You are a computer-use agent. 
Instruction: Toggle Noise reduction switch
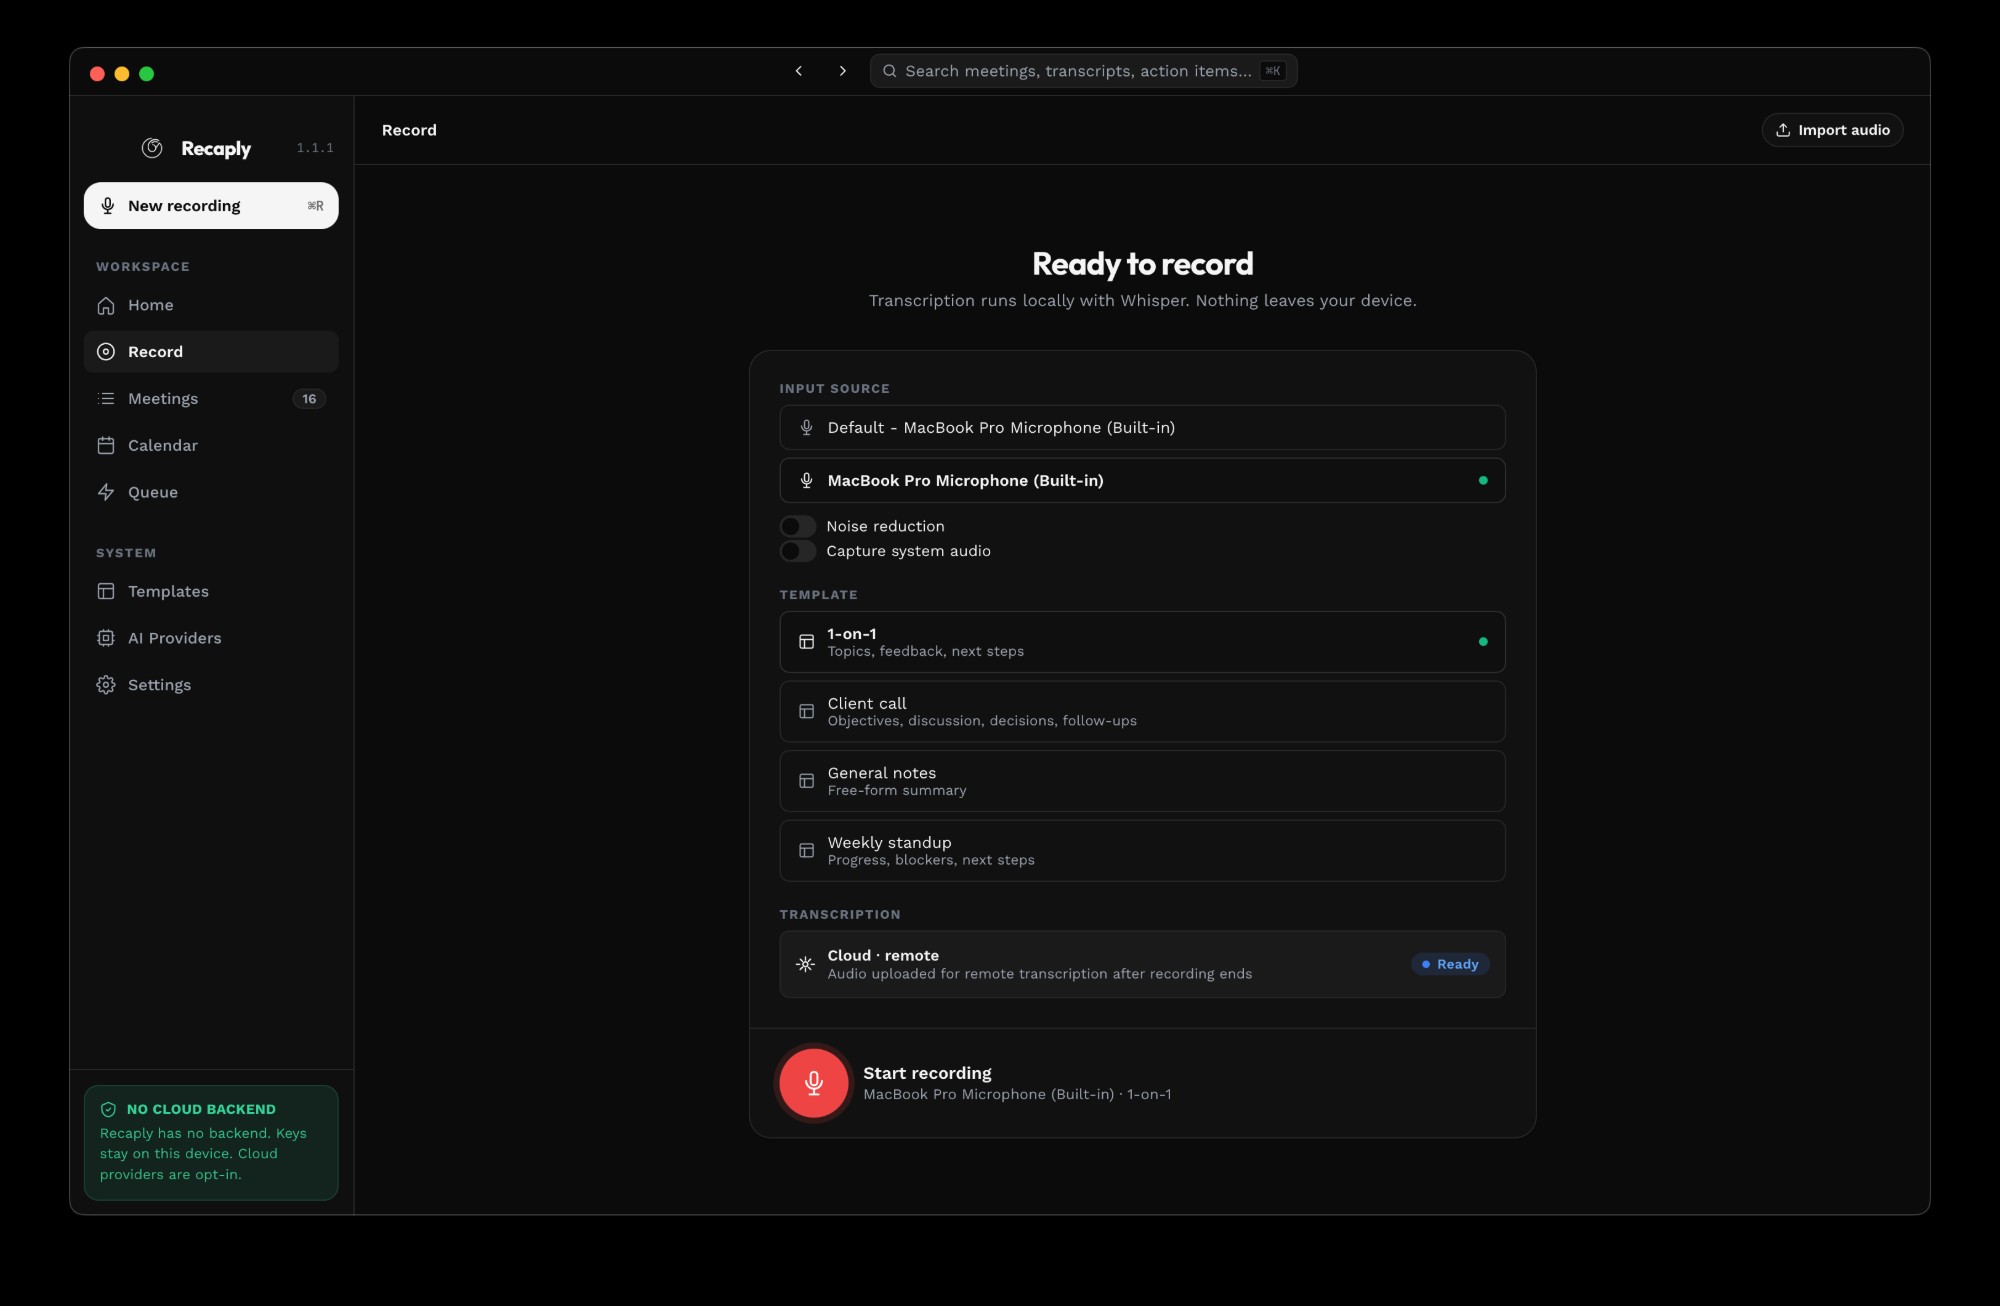click(x=798, y=526)
